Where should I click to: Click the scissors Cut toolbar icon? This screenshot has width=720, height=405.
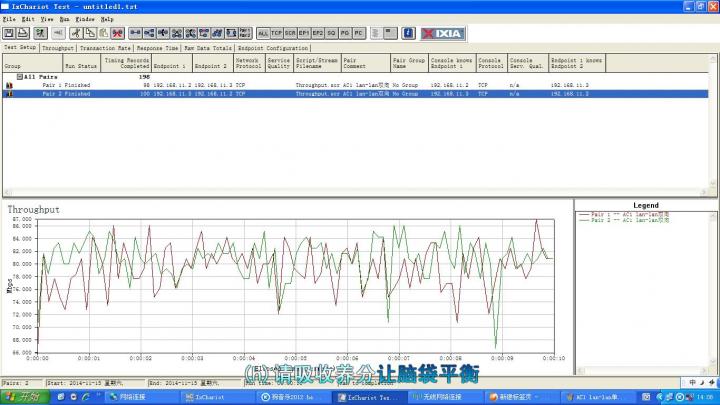76,33
